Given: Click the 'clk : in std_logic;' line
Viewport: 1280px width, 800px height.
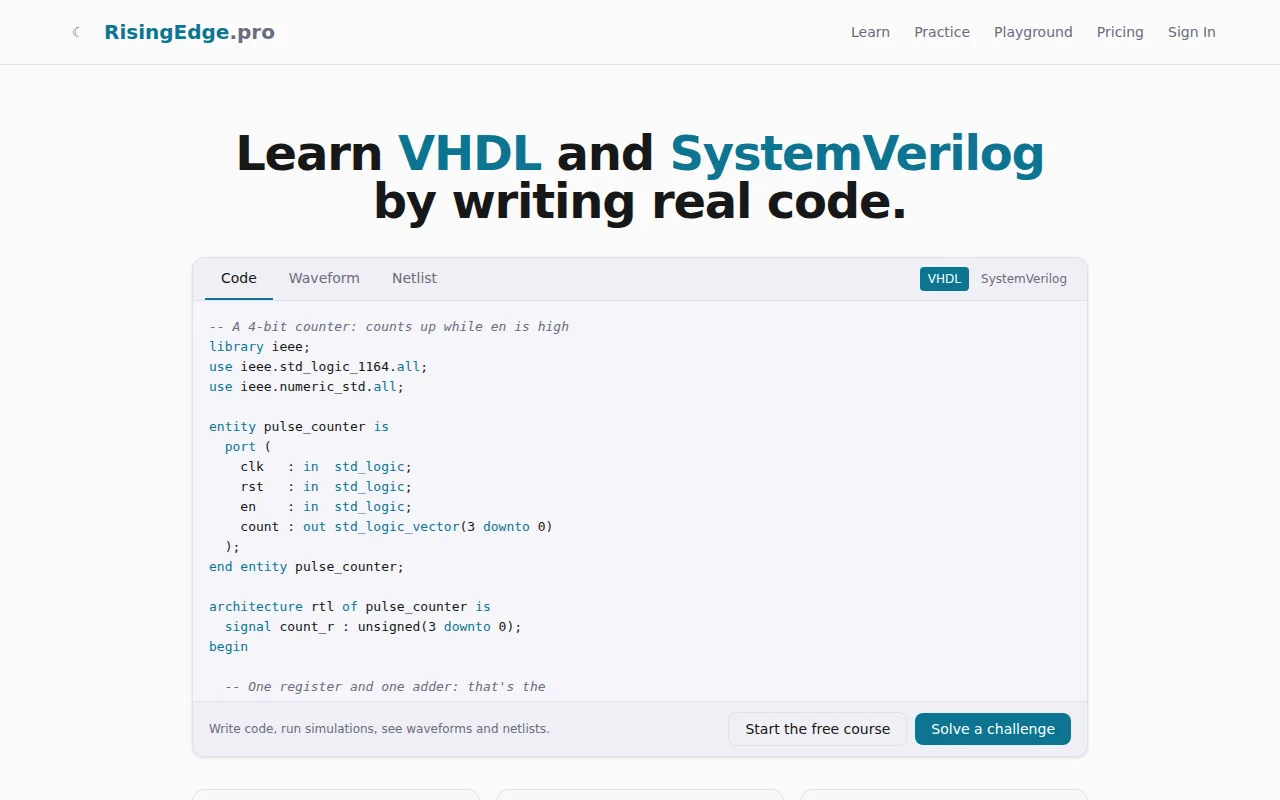Looking at the screenshot, I should [x=326, y=467].
